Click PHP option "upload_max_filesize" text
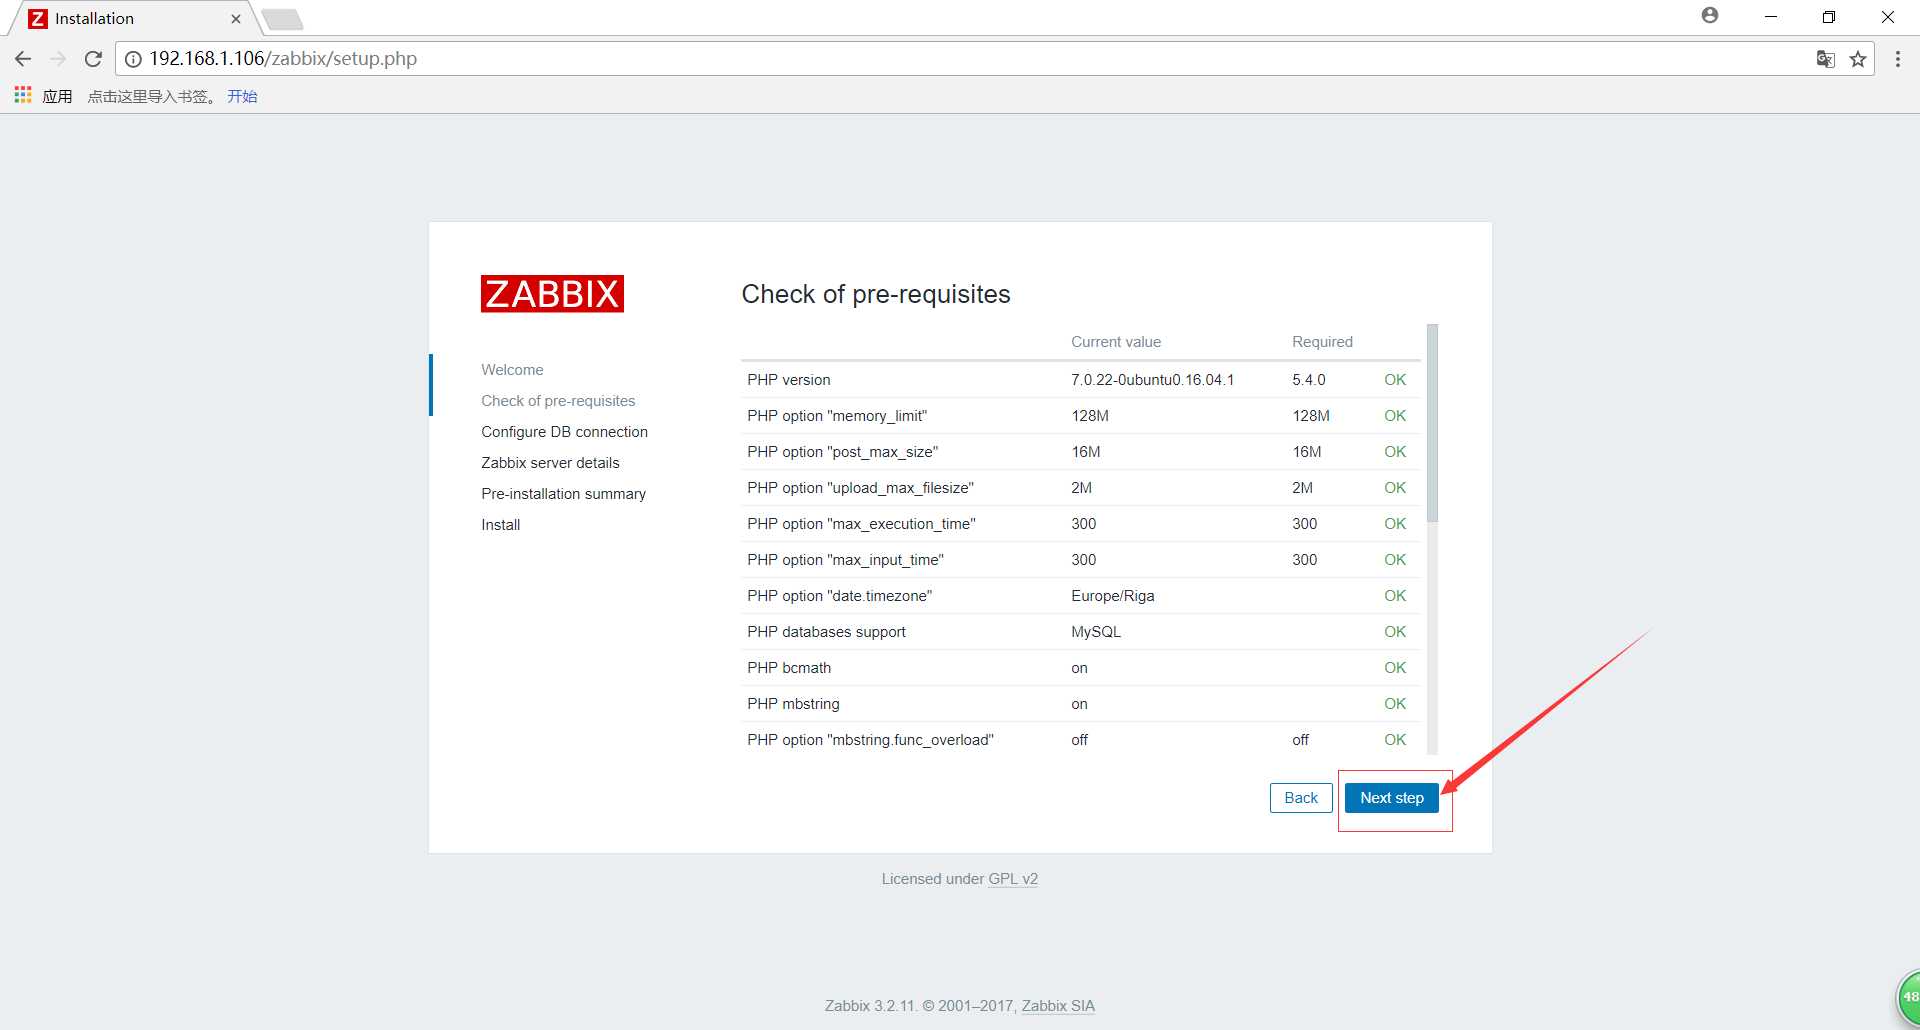 [860, 488]
